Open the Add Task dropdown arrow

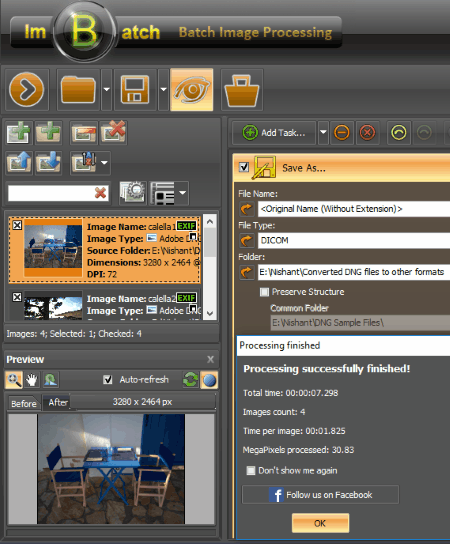323,133
